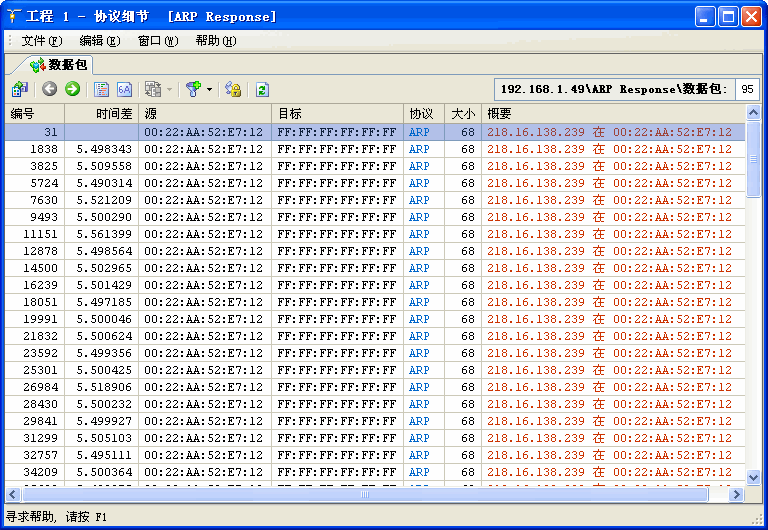Click the menu bar drag grip handle

(10, 41)
